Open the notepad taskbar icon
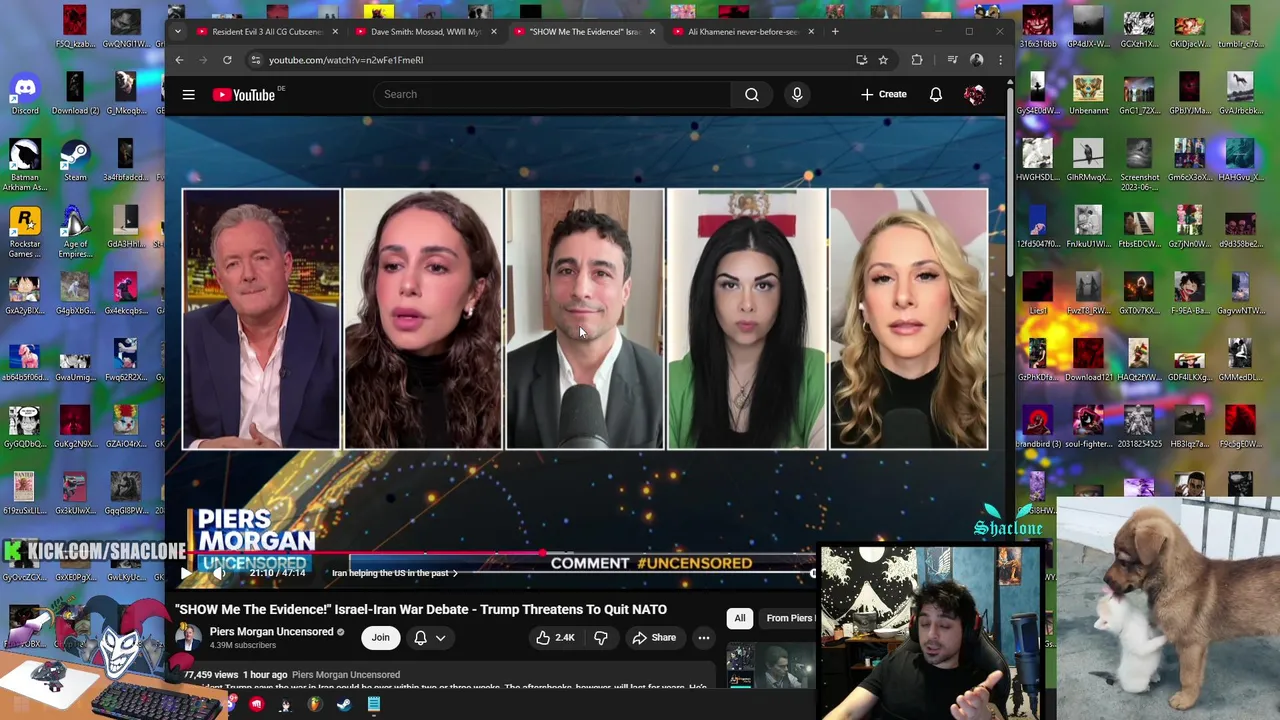Image resolution: width=1280 pixels, height=720 pixels. click(x=373, y=705)
